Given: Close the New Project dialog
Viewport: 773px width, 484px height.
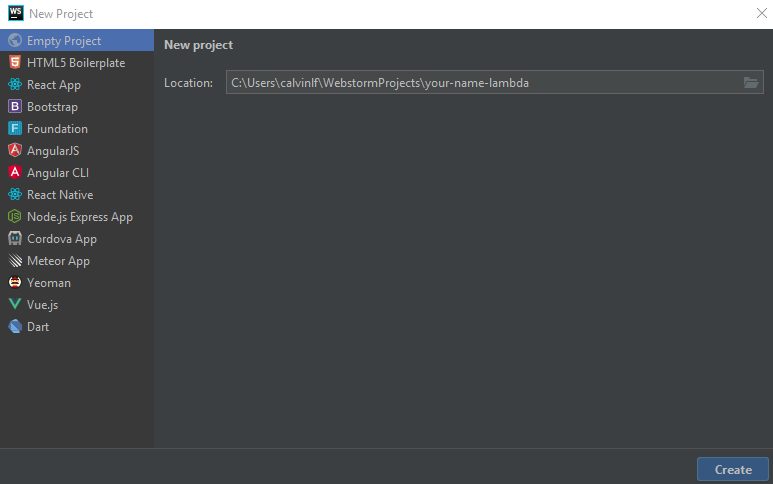Looking at the screenshot, I should (x=761, y=13).
